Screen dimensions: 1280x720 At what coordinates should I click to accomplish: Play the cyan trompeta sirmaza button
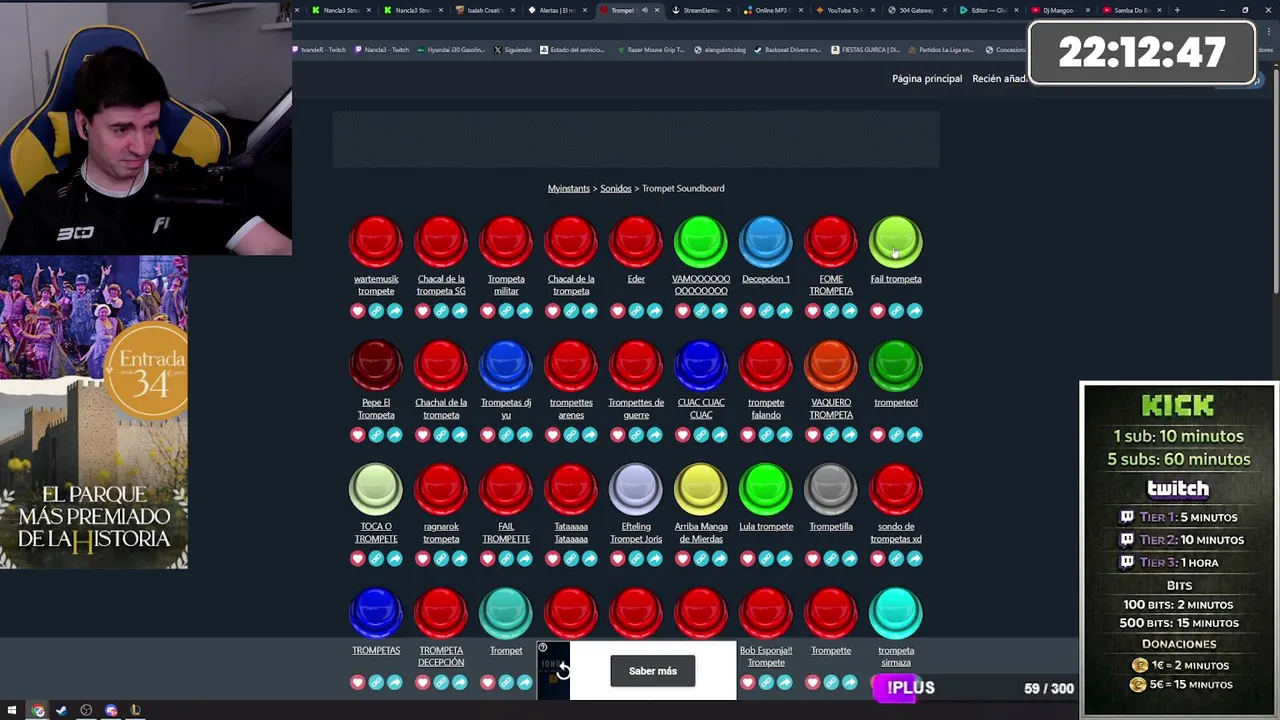pyautogui.click(x=896, y=613)
